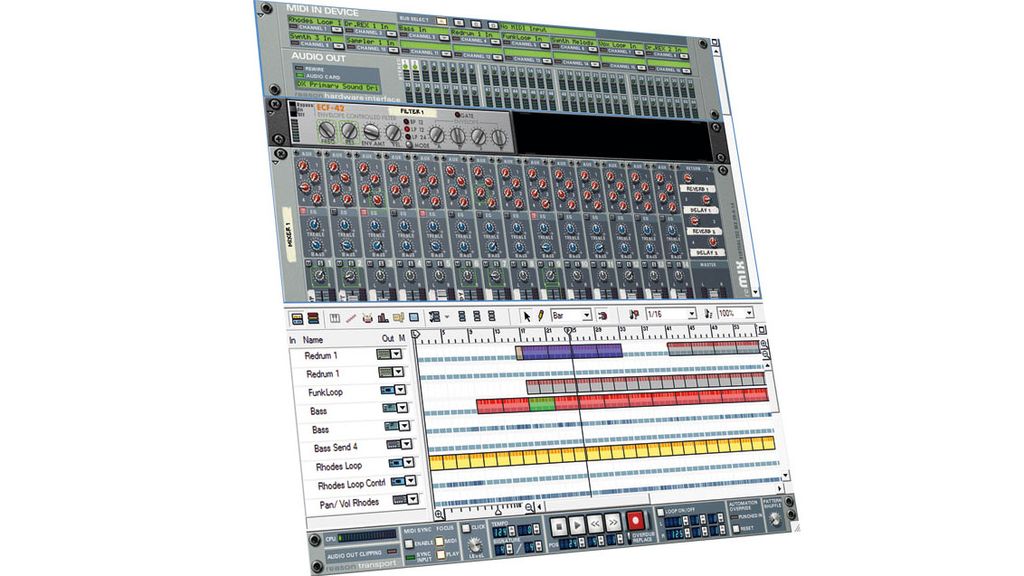Click the velocity lane icon in the toolbar
Screen dimensions: 1024x576
(x=383, y=319)
